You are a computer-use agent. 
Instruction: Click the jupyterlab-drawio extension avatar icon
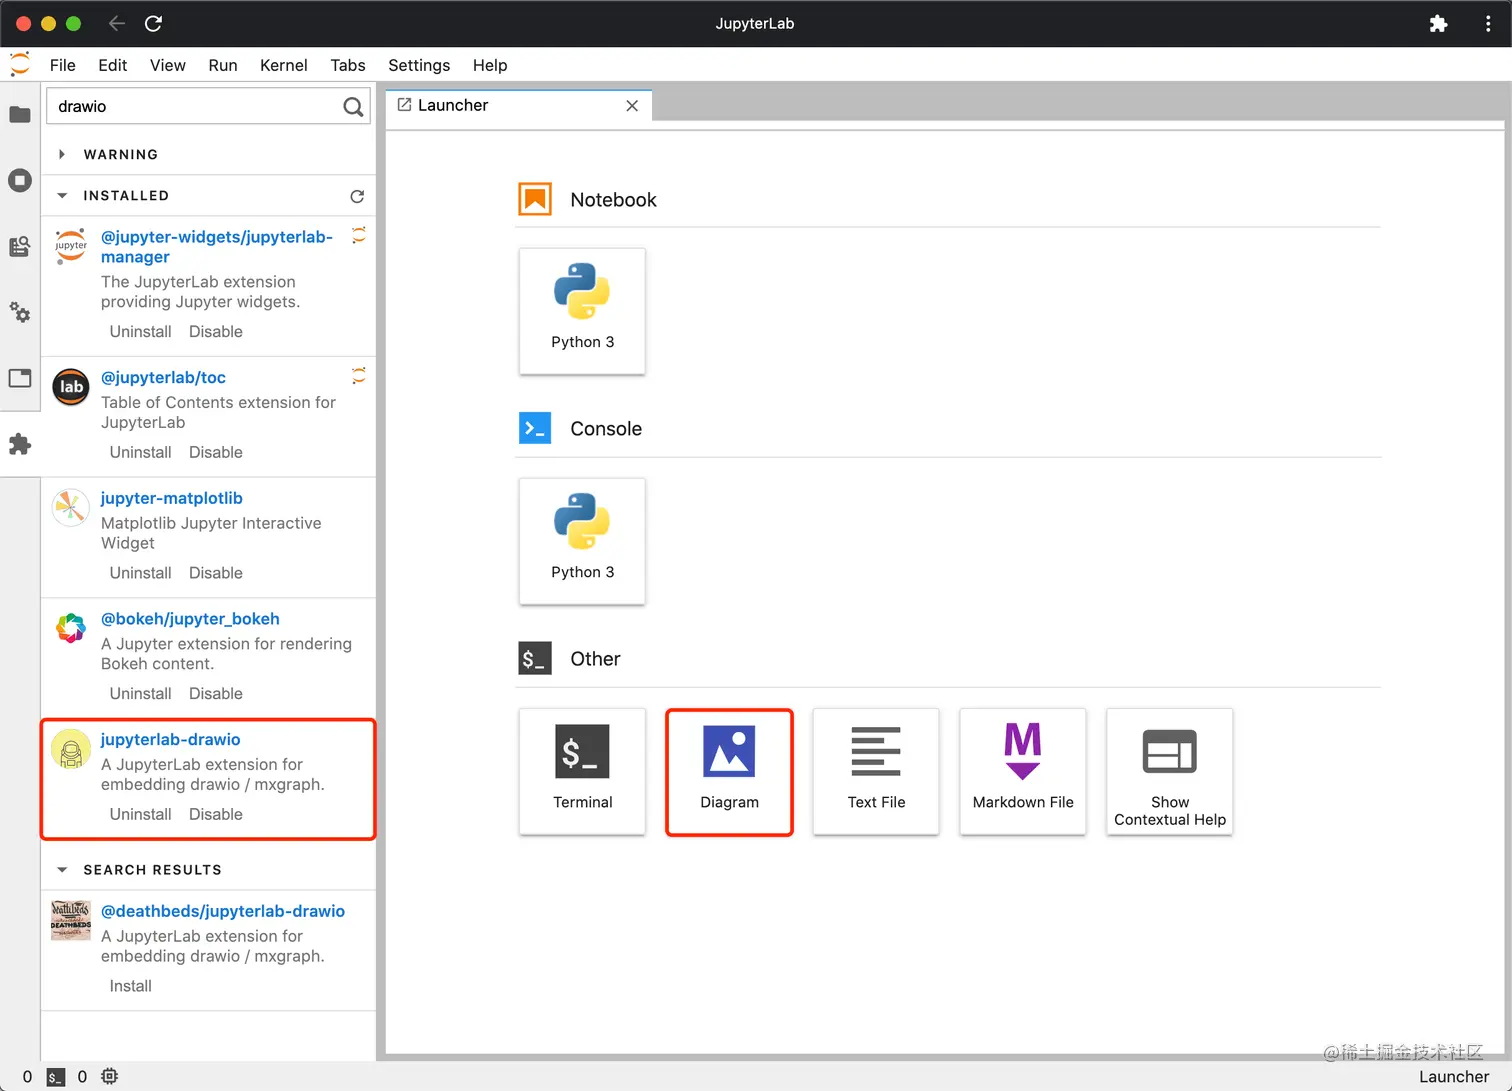[70, 749]
